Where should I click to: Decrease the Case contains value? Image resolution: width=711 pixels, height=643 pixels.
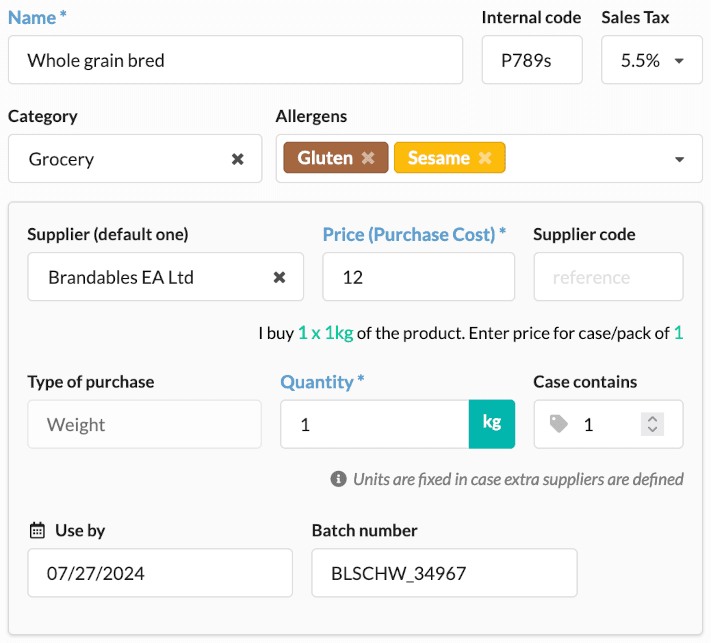click(x=653, y=429)
